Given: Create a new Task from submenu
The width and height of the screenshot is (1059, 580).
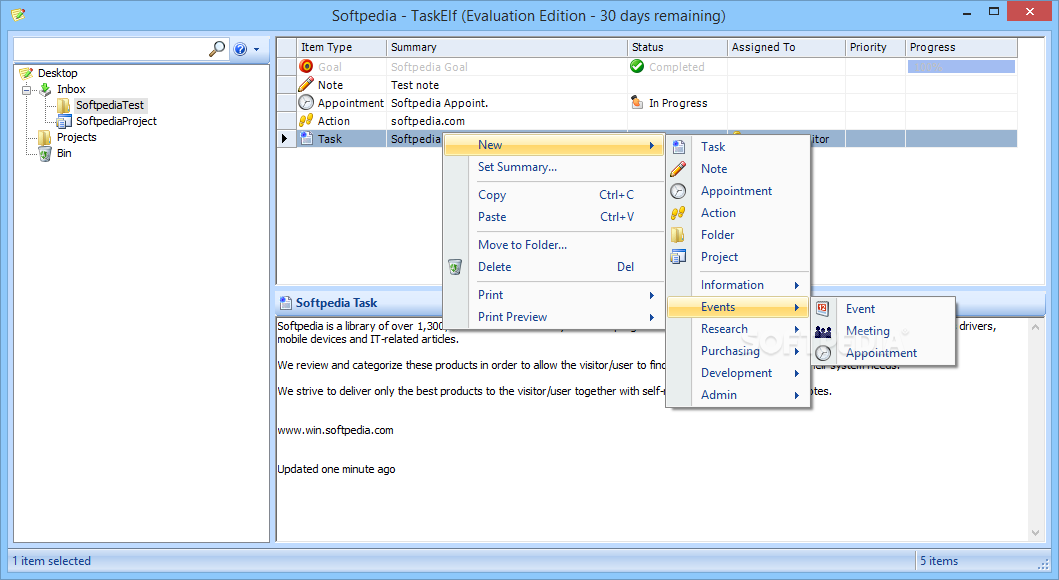Looking at the screenshot, I should click(738, 147).
